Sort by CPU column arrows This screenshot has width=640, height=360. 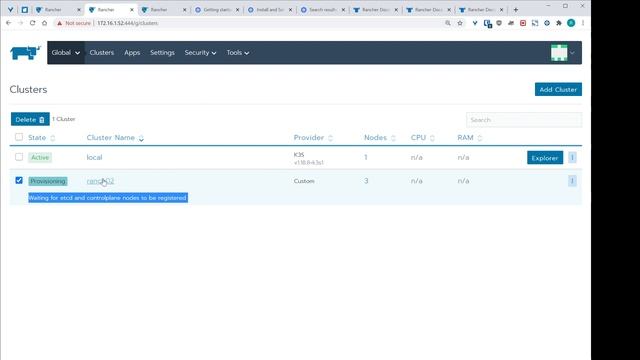[x=432, y=138]
